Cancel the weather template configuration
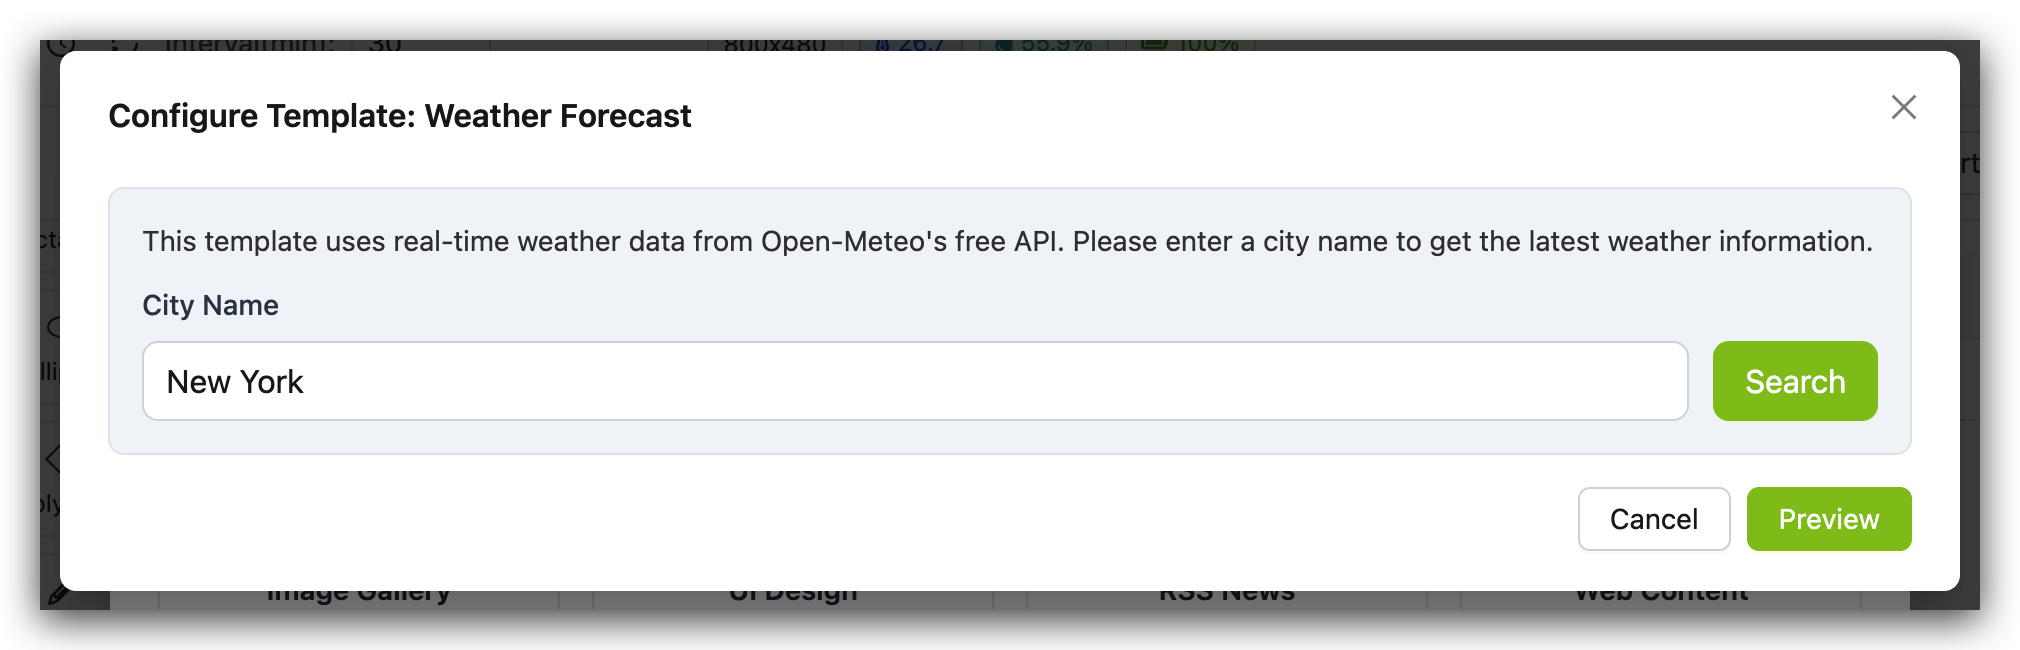 [1653, 519]
